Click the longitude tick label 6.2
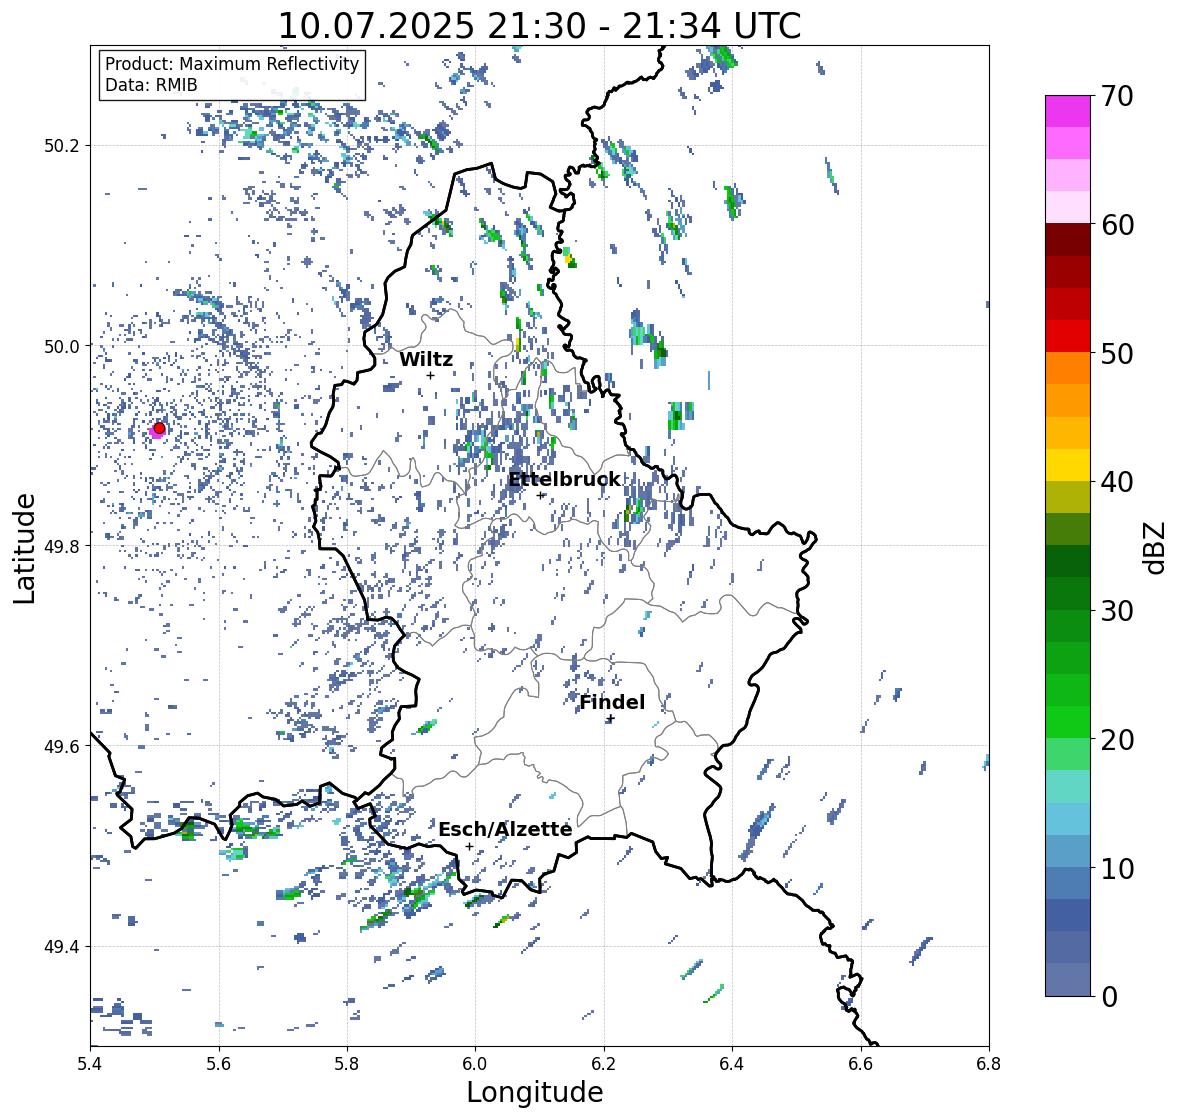The width and height of the screenshot is (1179, 1117). (x=604, y=1064)
